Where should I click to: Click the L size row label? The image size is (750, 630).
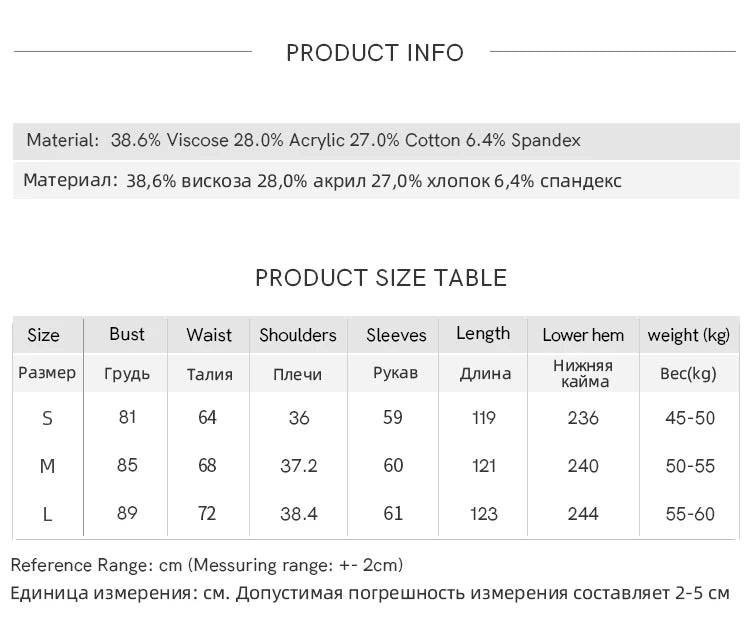[47, 514]
